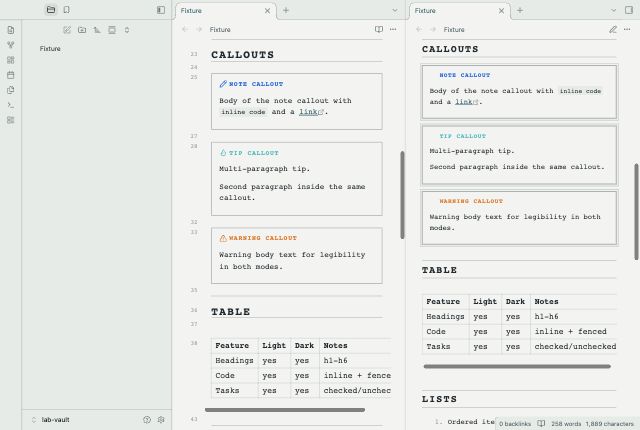Open more options menu in right pane

pyautogui.click(x=627, y=29)
